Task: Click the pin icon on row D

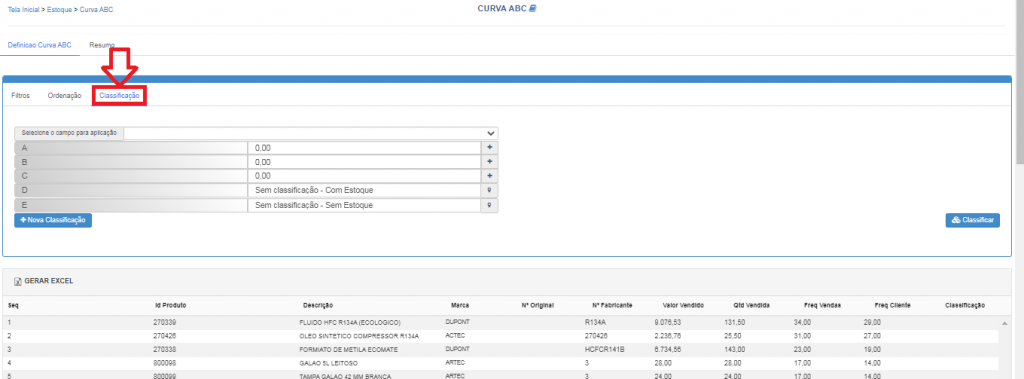Action: tap(490, 191)
